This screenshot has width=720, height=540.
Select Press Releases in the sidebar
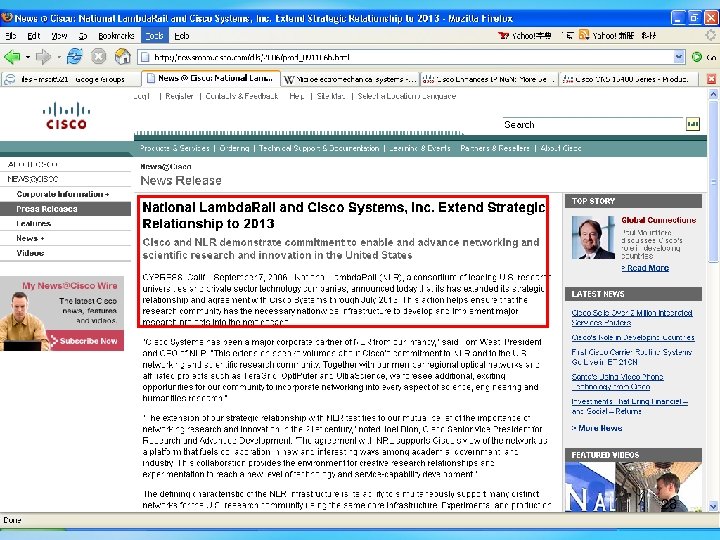pyautogui.click(x=65, y=209)
